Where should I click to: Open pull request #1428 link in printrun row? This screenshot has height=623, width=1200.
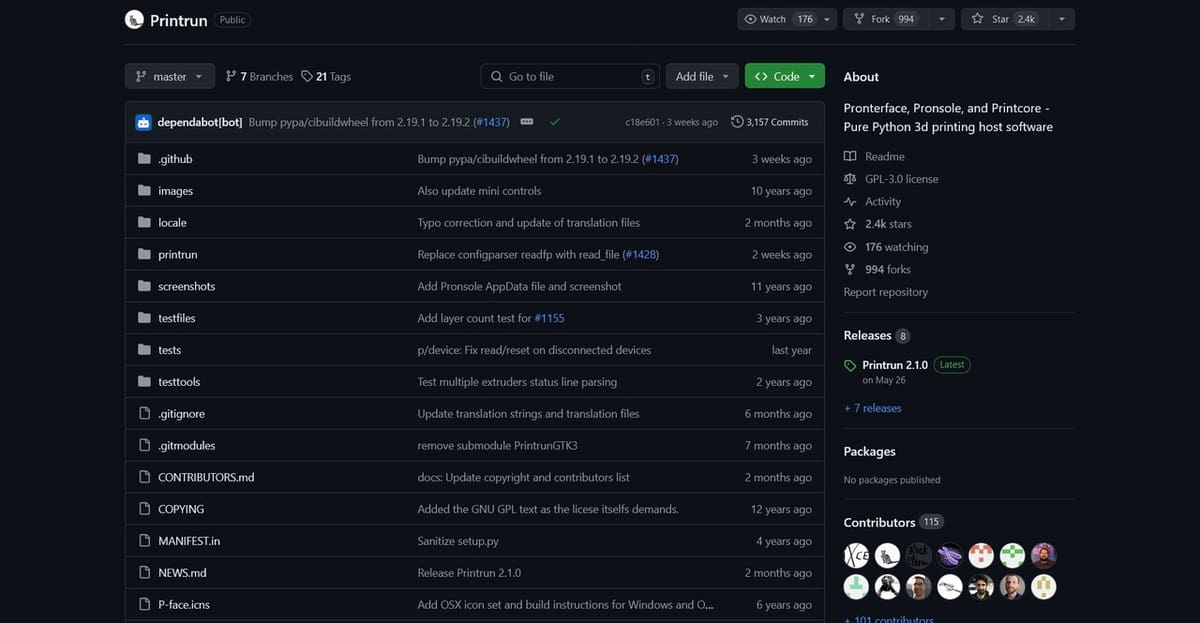[640, 254]
